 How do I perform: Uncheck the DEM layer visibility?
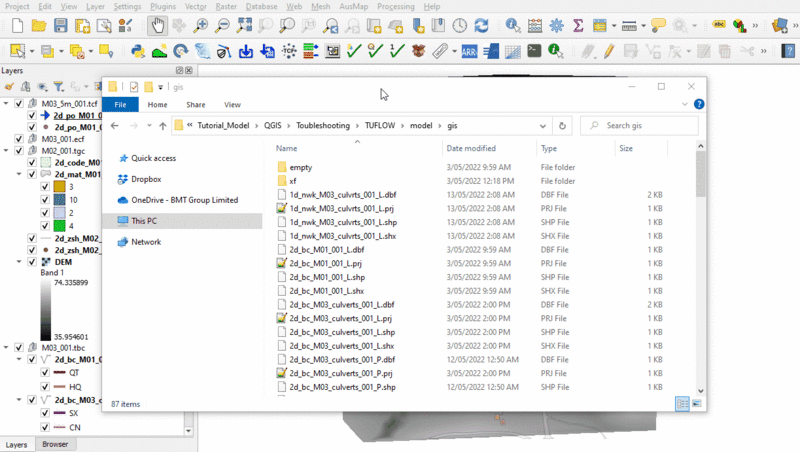(32, 262)
